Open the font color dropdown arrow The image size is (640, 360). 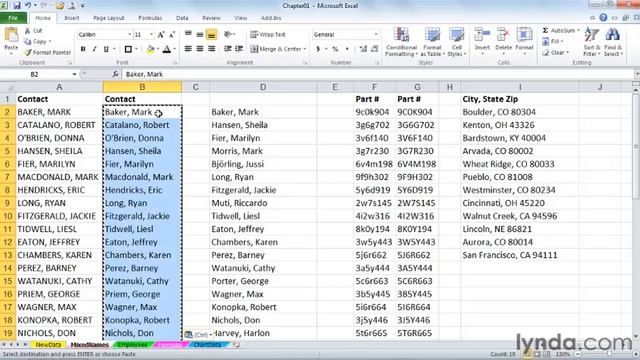175,49
